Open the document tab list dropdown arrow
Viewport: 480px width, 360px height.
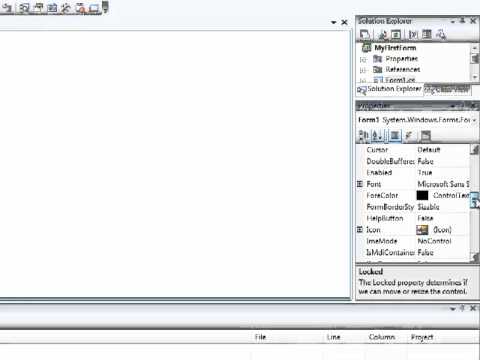(334, 22)
